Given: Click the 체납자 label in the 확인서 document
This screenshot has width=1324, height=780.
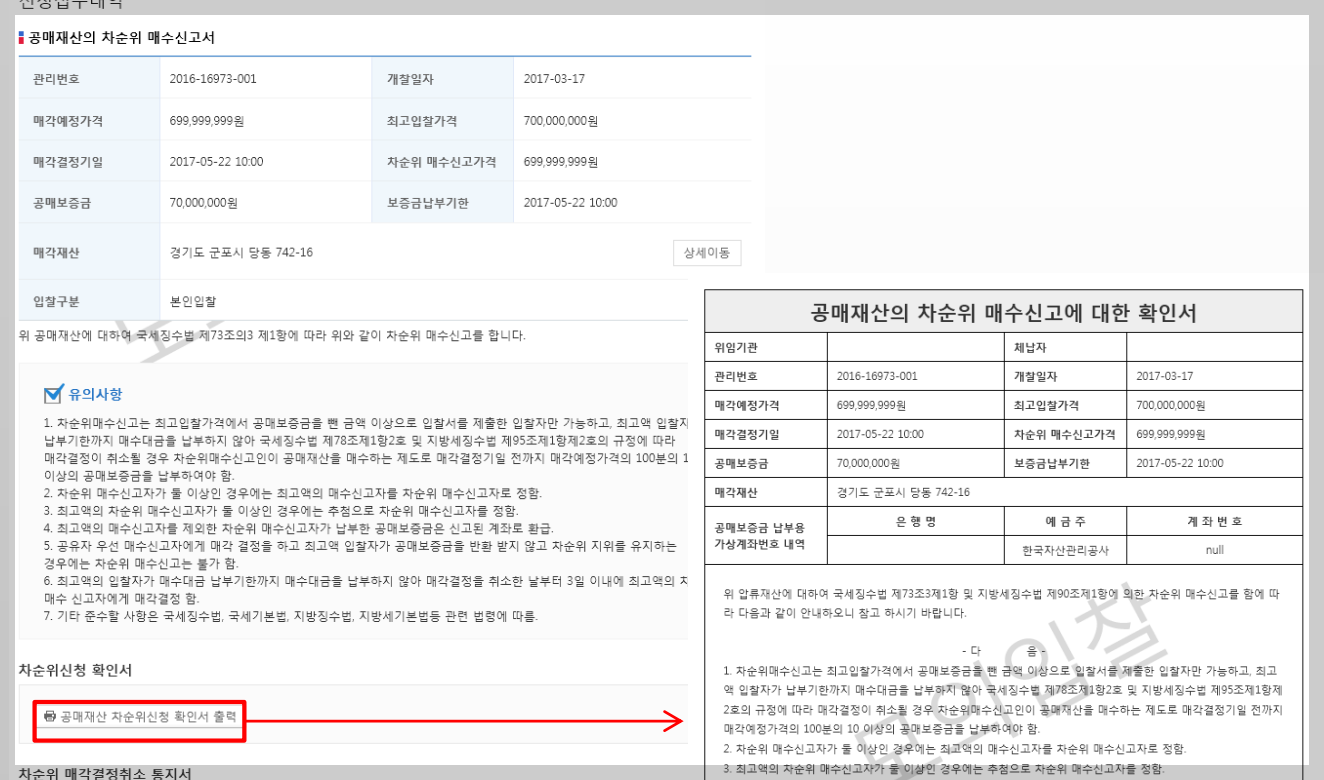Looking at the screenshot, I should pos(1030,347).
